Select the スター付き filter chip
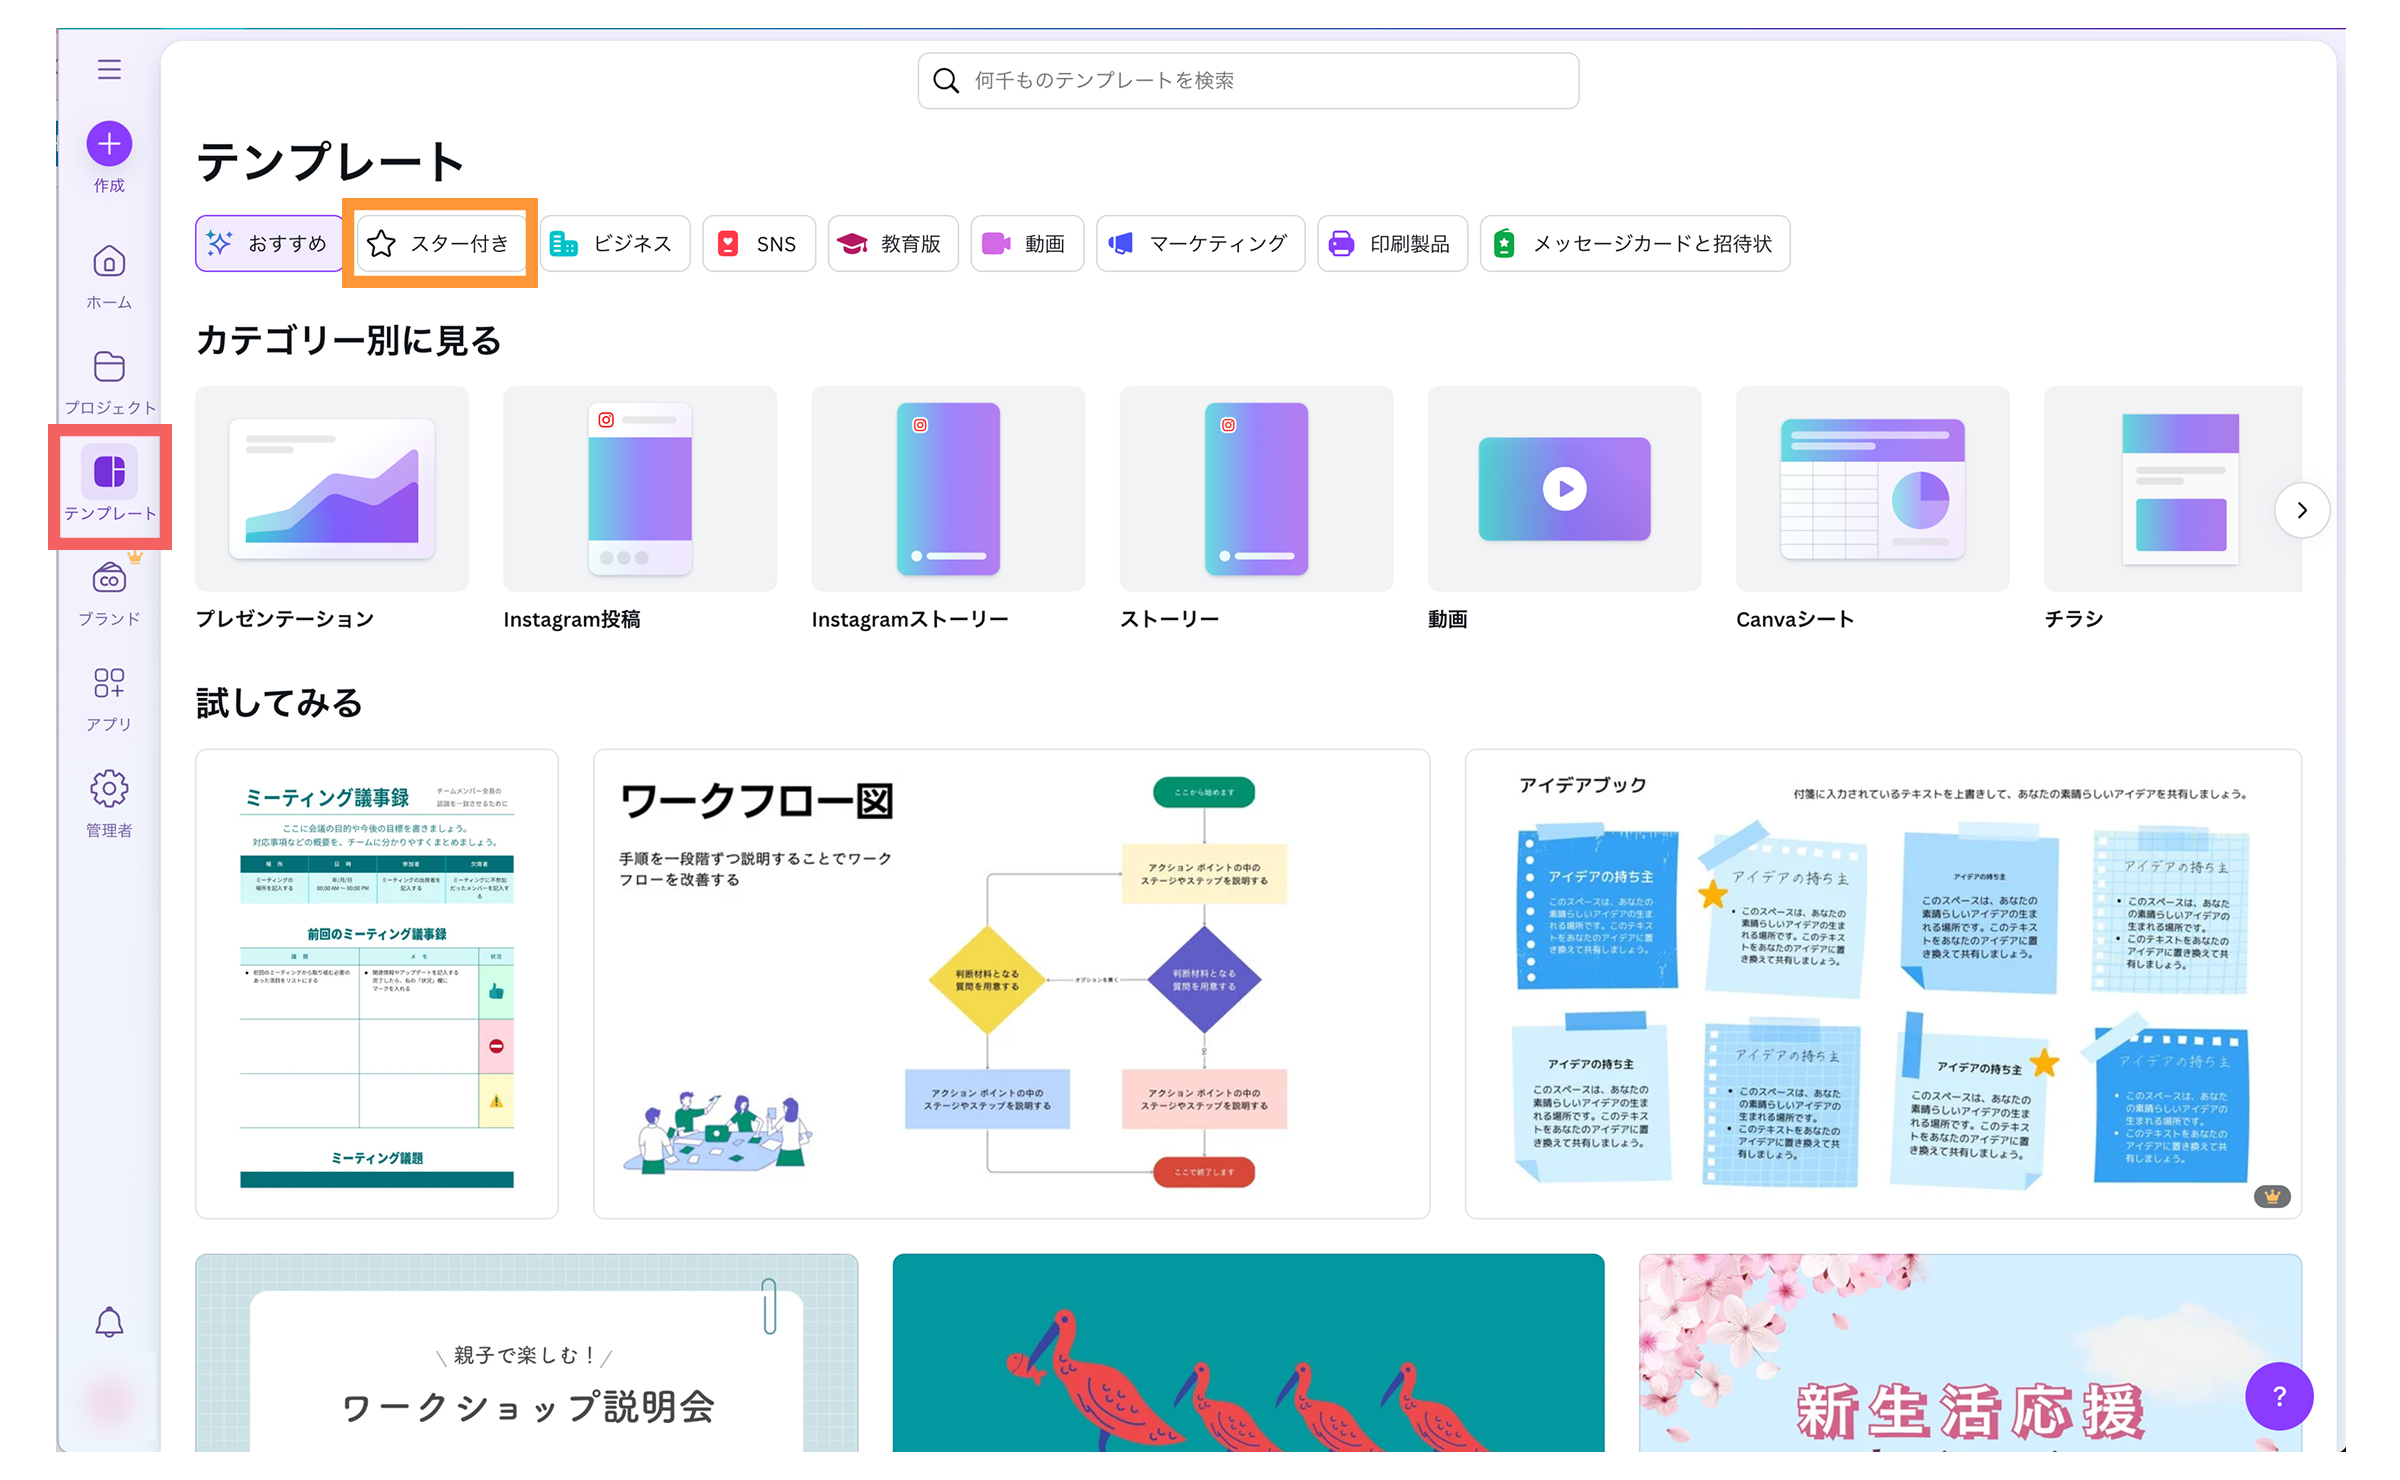The width and height of the screenshot is (2400, 1480). (440, 243)
